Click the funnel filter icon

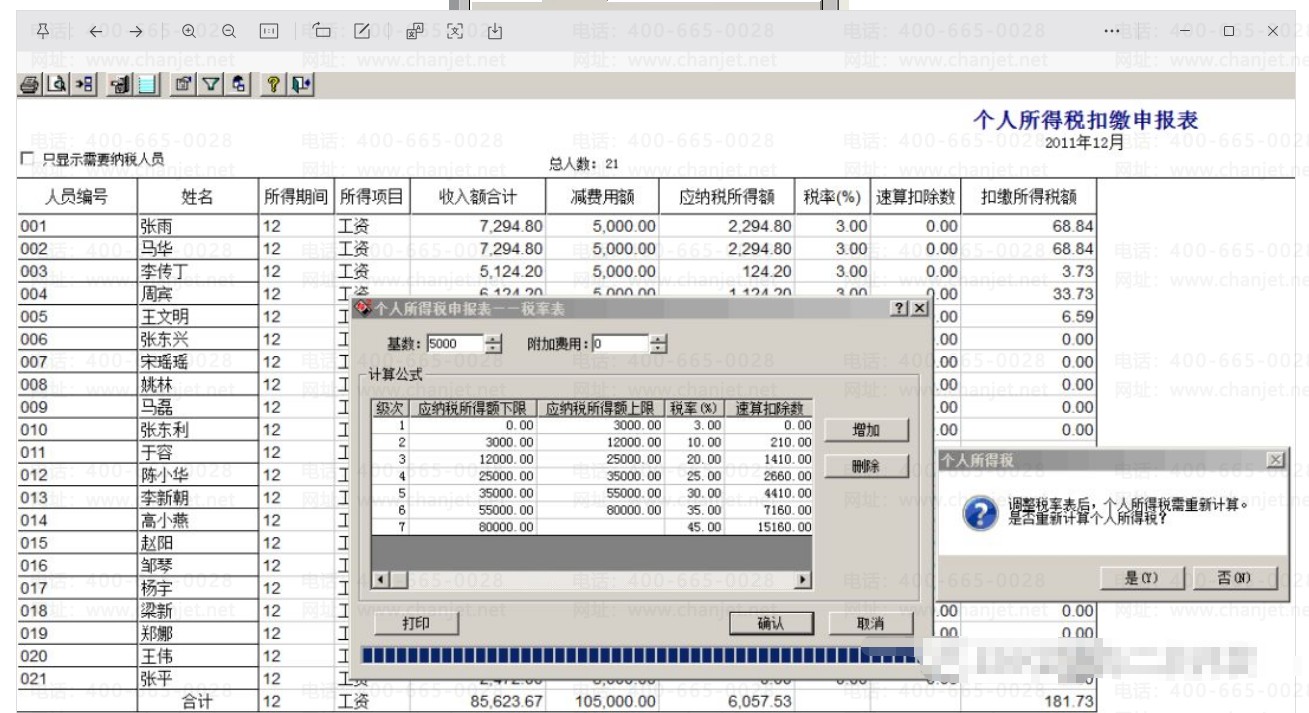[211, 85]
